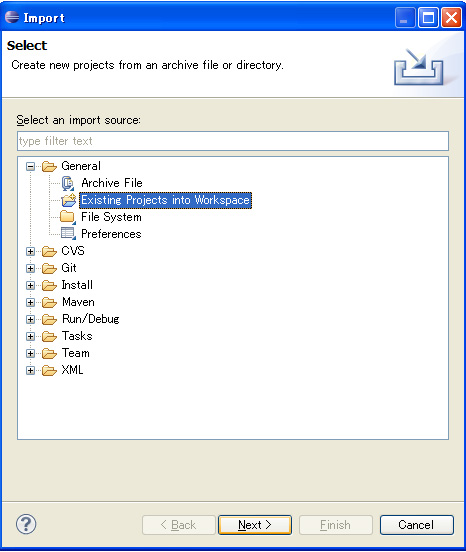Screen dimensions: 466x552
Task: Maximize the Import dialog window
Action: (x=428, y=17)
